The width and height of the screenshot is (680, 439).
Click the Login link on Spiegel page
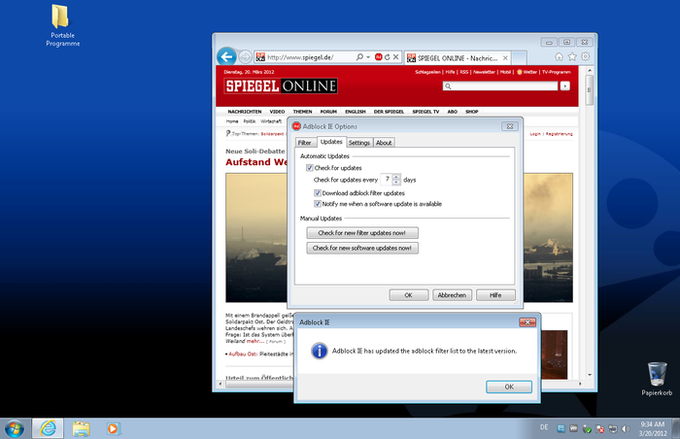click(535, 134)
